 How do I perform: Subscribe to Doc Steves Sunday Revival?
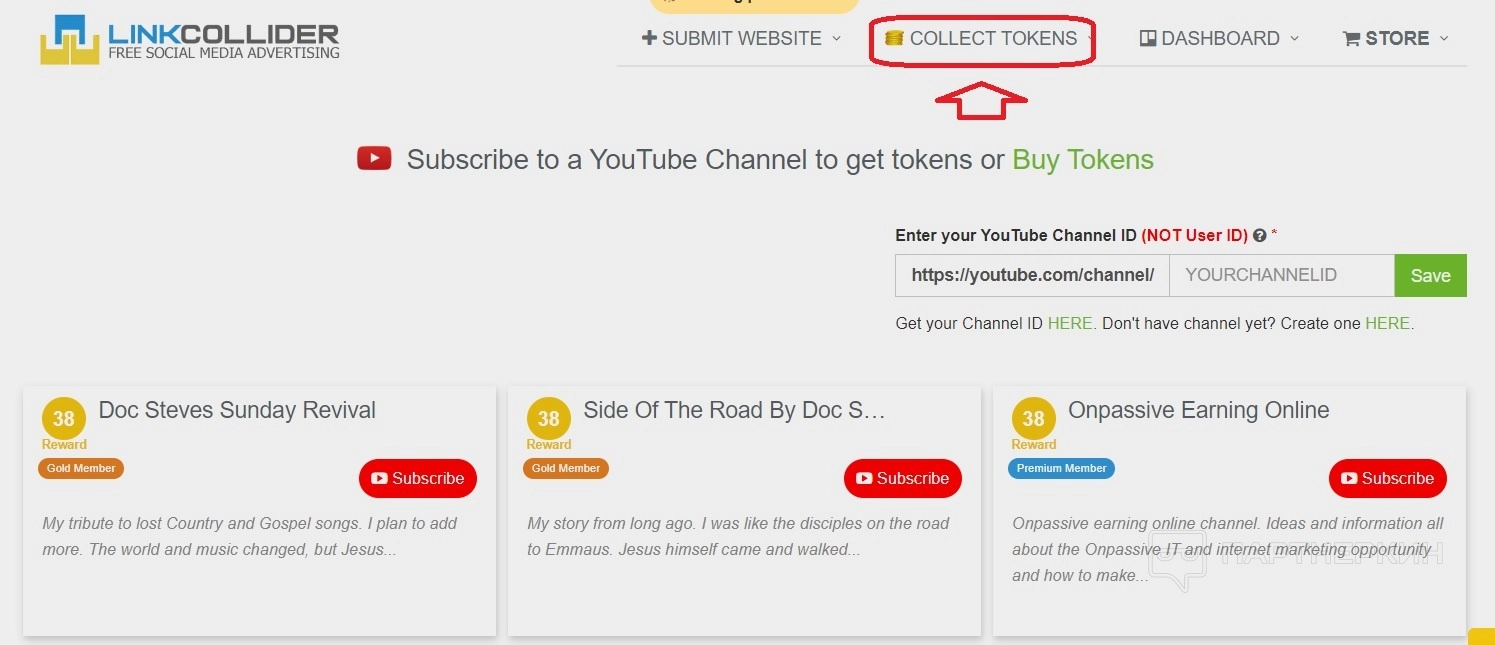(418, 478)
